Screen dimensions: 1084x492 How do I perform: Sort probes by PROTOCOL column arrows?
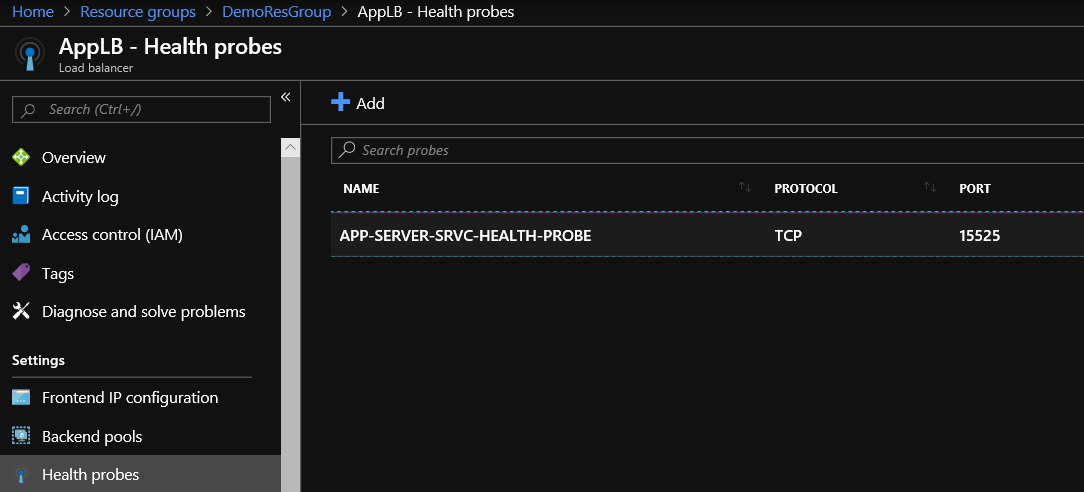931,187
